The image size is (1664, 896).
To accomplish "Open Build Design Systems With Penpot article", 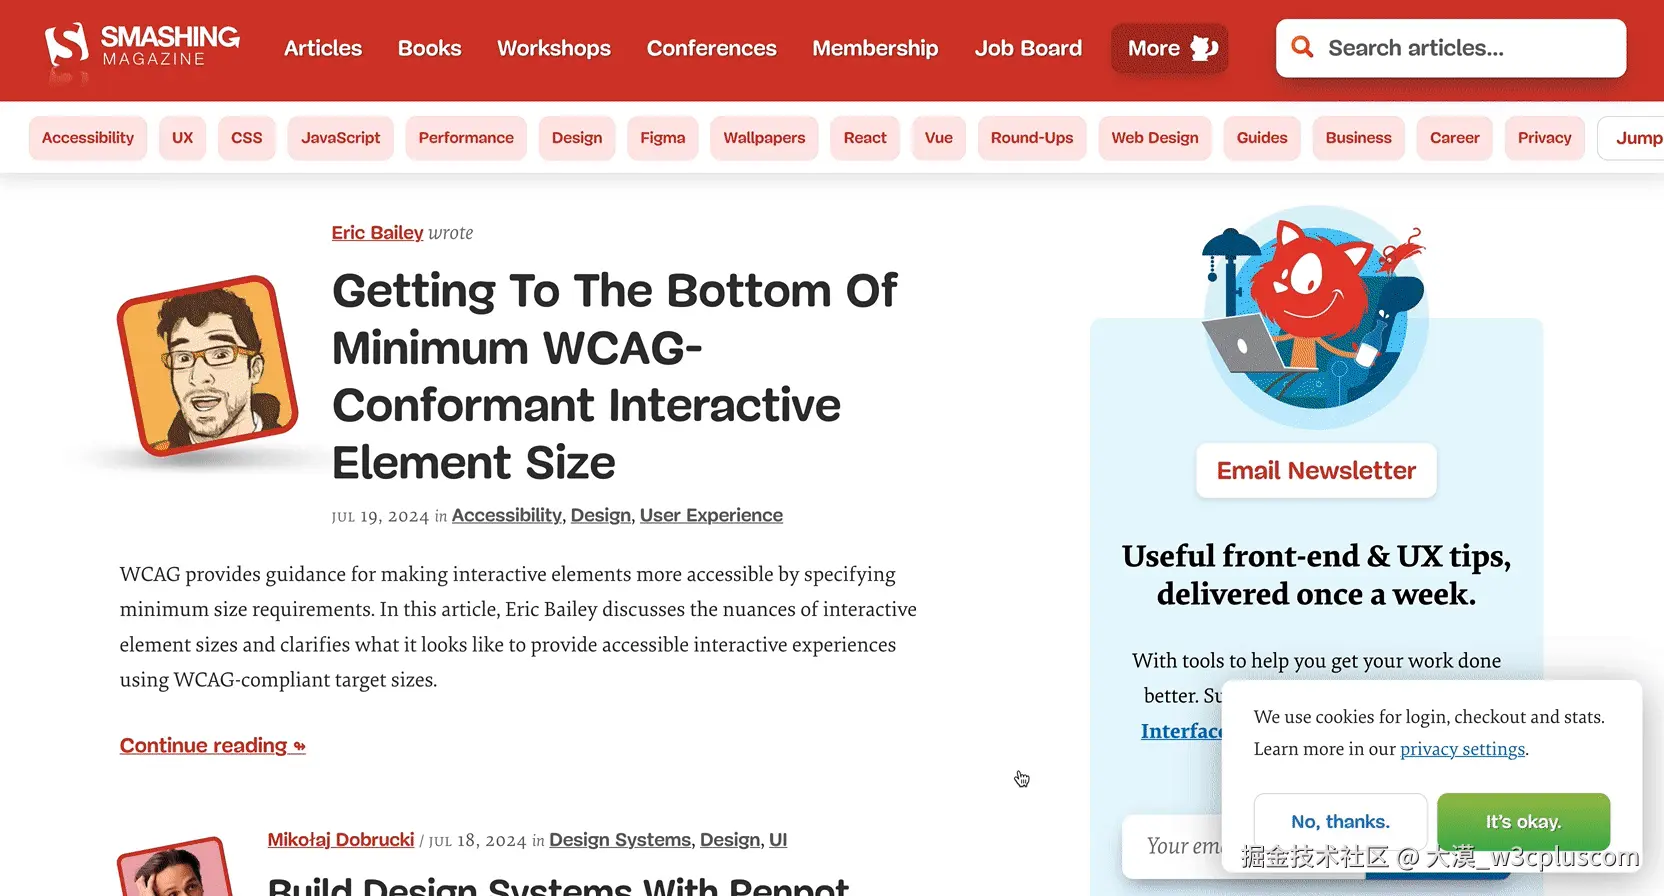I will [x=558, y=885].
